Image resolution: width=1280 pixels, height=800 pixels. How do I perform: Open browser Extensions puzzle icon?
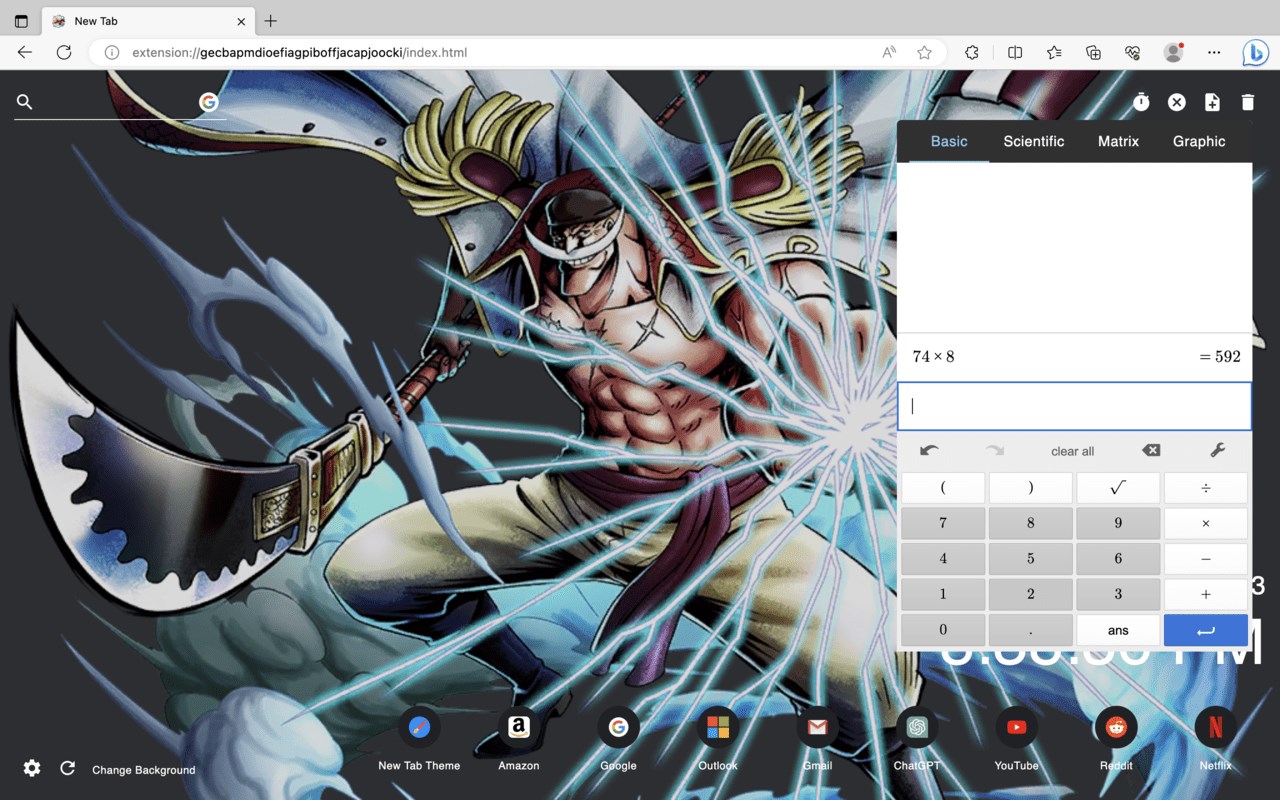972,52
